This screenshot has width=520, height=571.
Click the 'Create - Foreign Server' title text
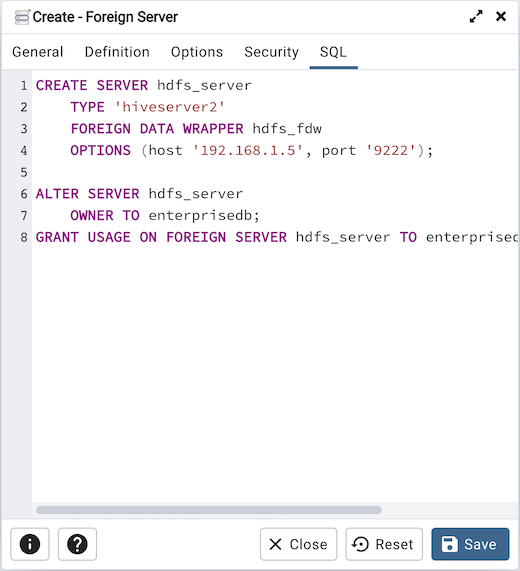coord(105,17)
